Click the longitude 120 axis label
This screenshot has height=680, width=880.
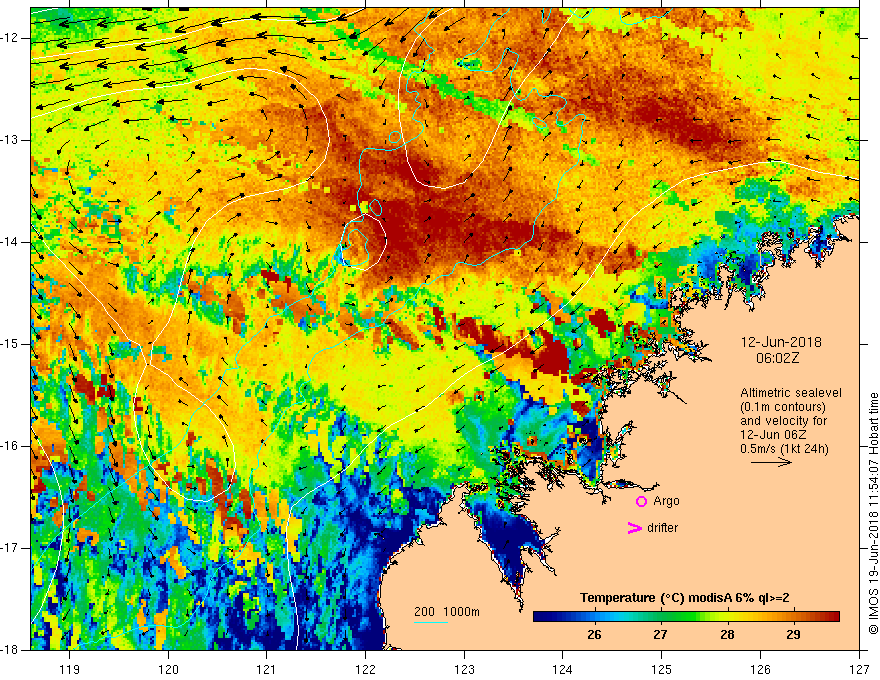(x=168, y=669)
